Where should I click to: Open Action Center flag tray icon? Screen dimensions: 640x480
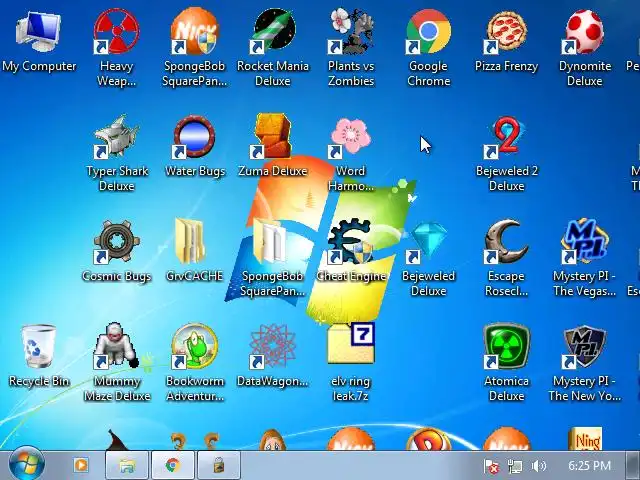point(491,466)
